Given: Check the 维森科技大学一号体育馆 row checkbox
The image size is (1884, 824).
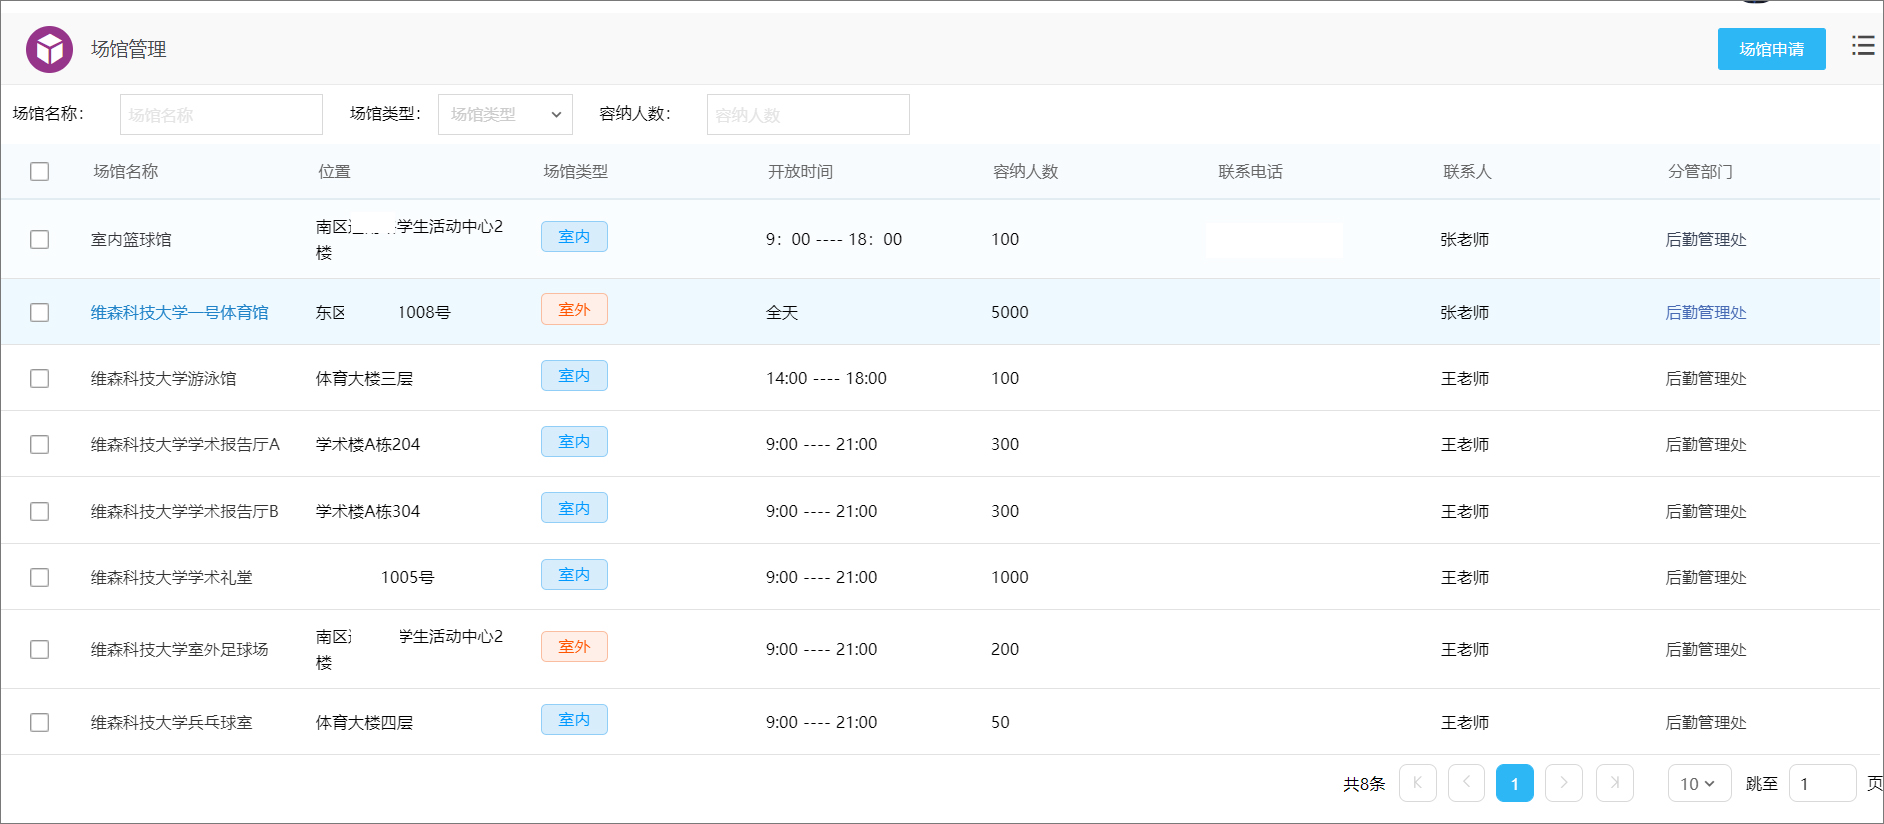Looking at the screenshot, I should (x=39, y=312).
